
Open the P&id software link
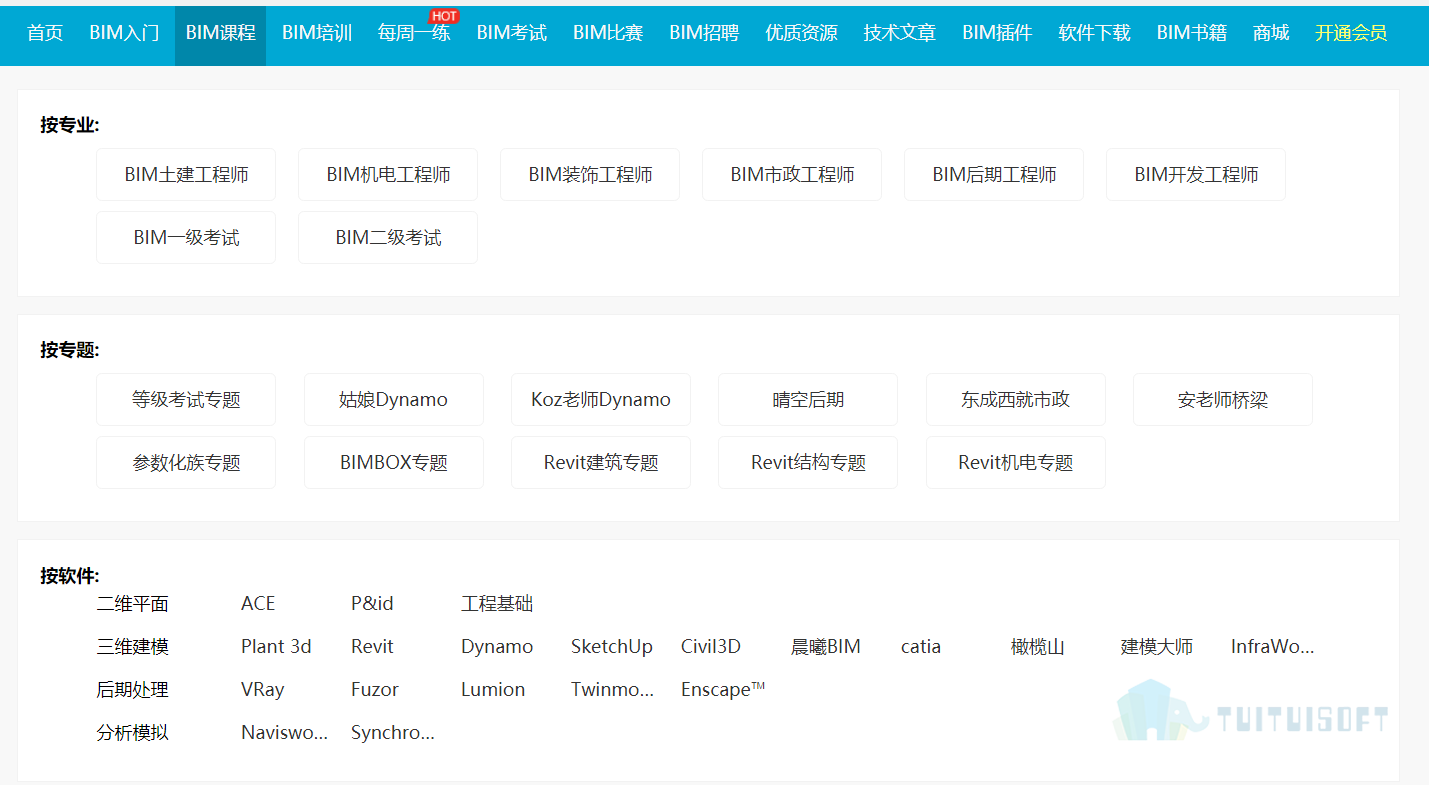point(372,604)
